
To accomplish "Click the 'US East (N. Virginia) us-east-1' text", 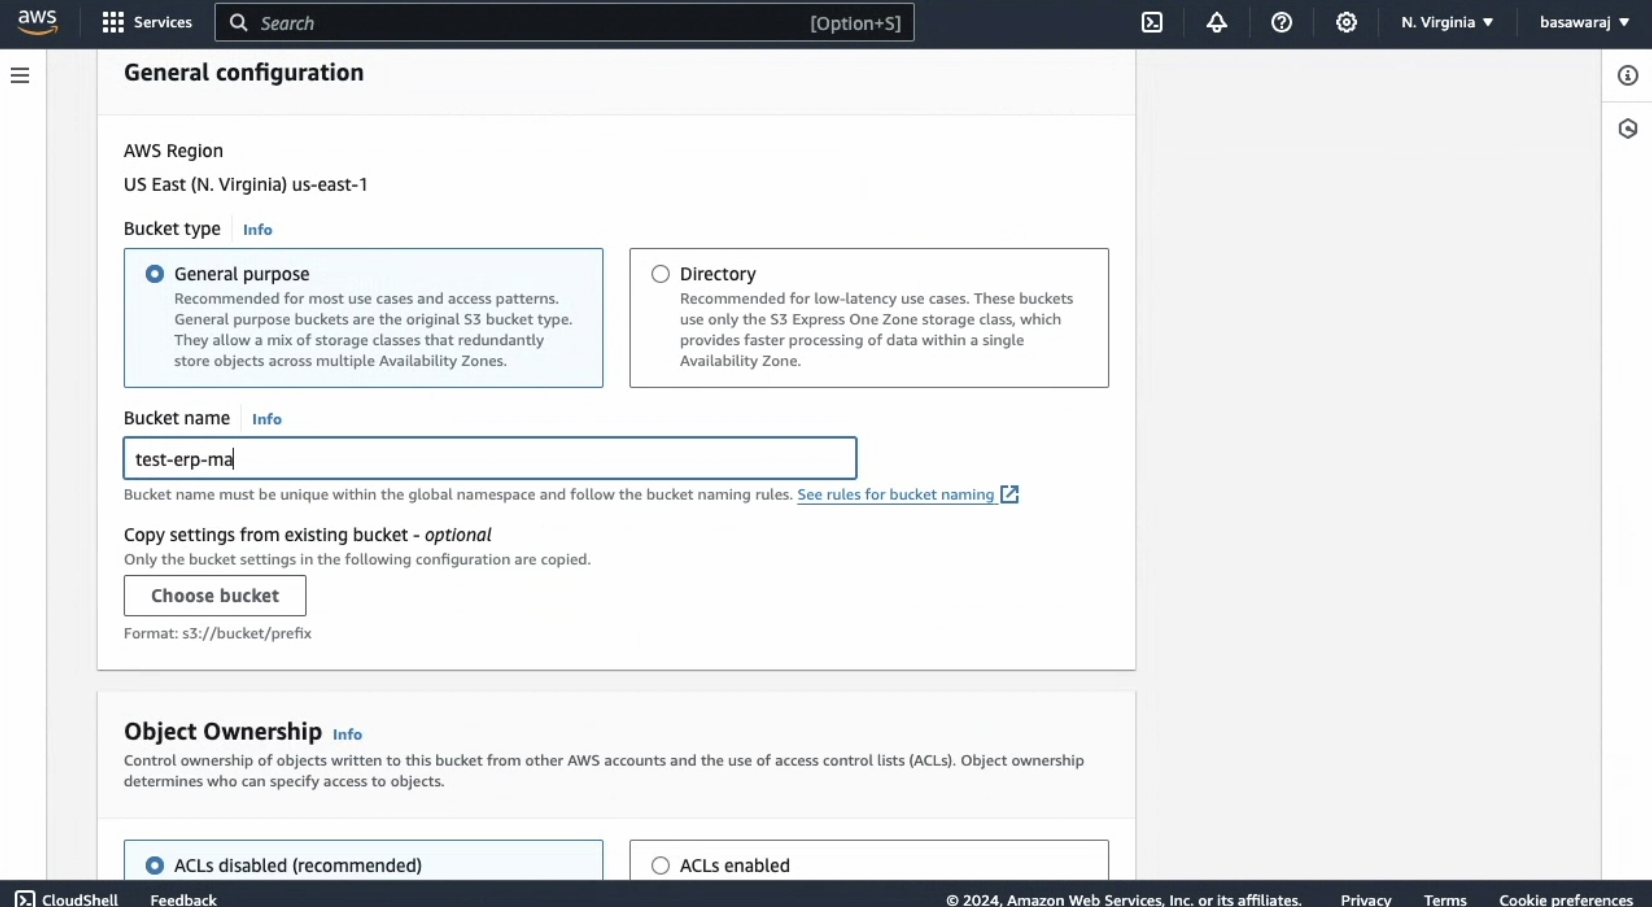I will (x=246, y=184).
